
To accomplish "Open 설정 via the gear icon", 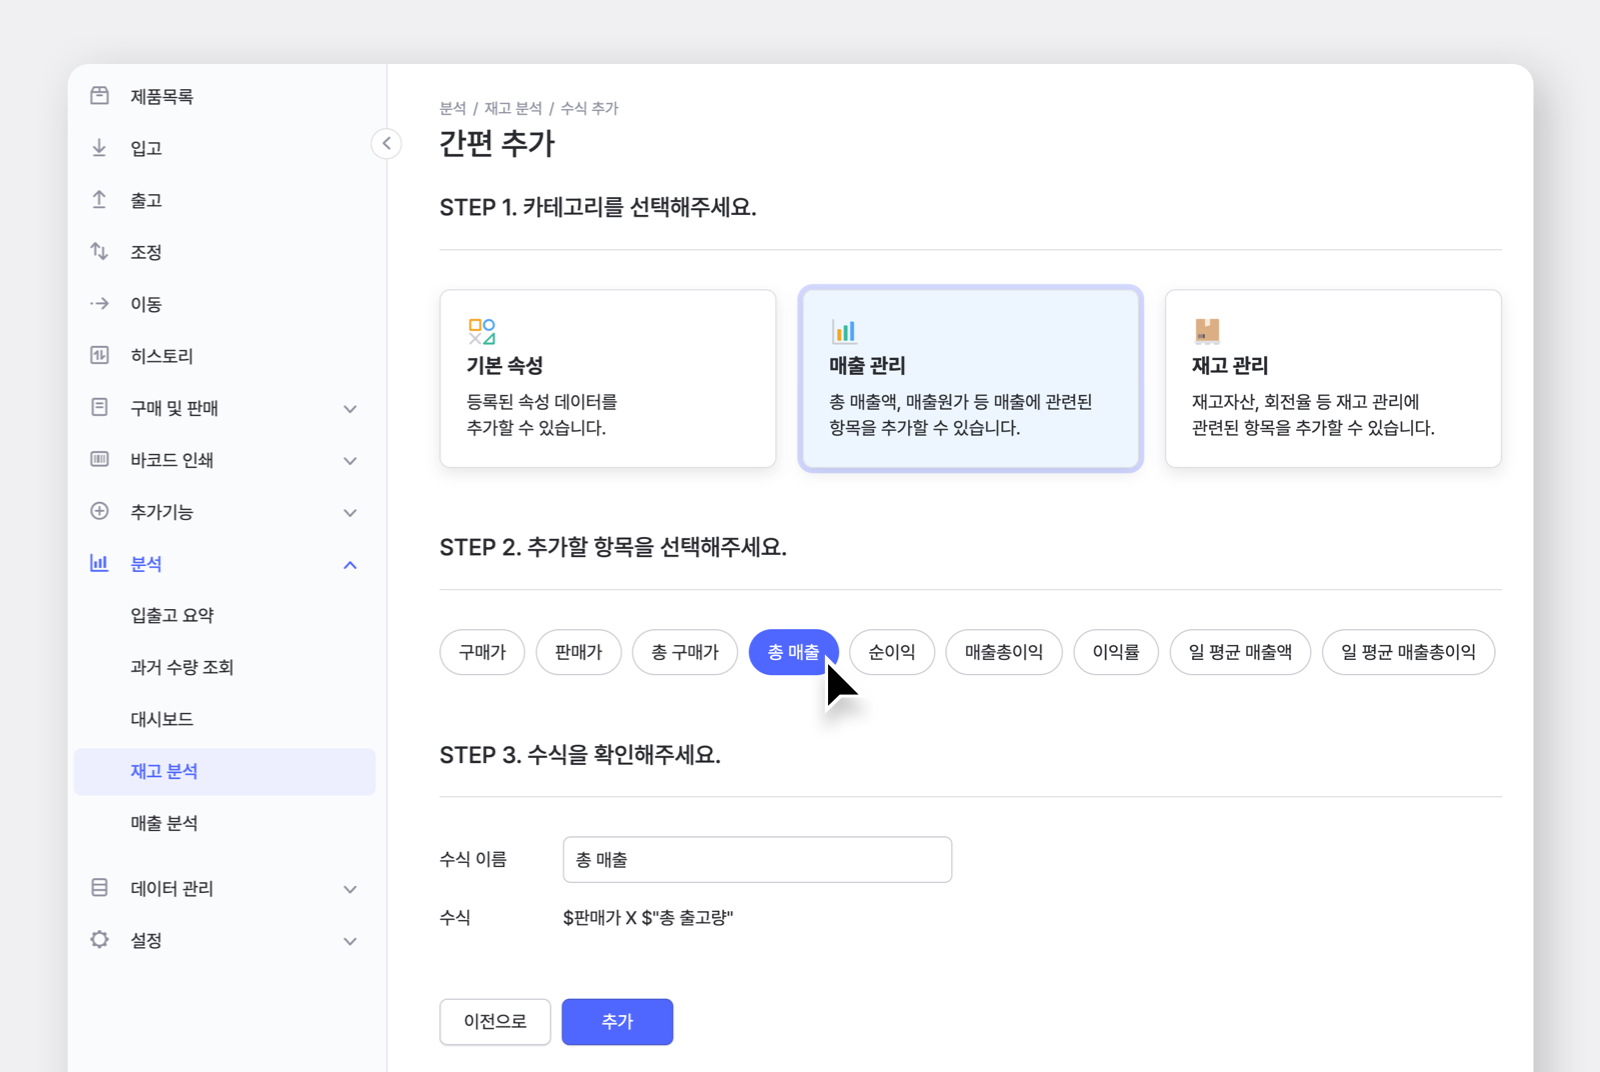I will 99,939.
